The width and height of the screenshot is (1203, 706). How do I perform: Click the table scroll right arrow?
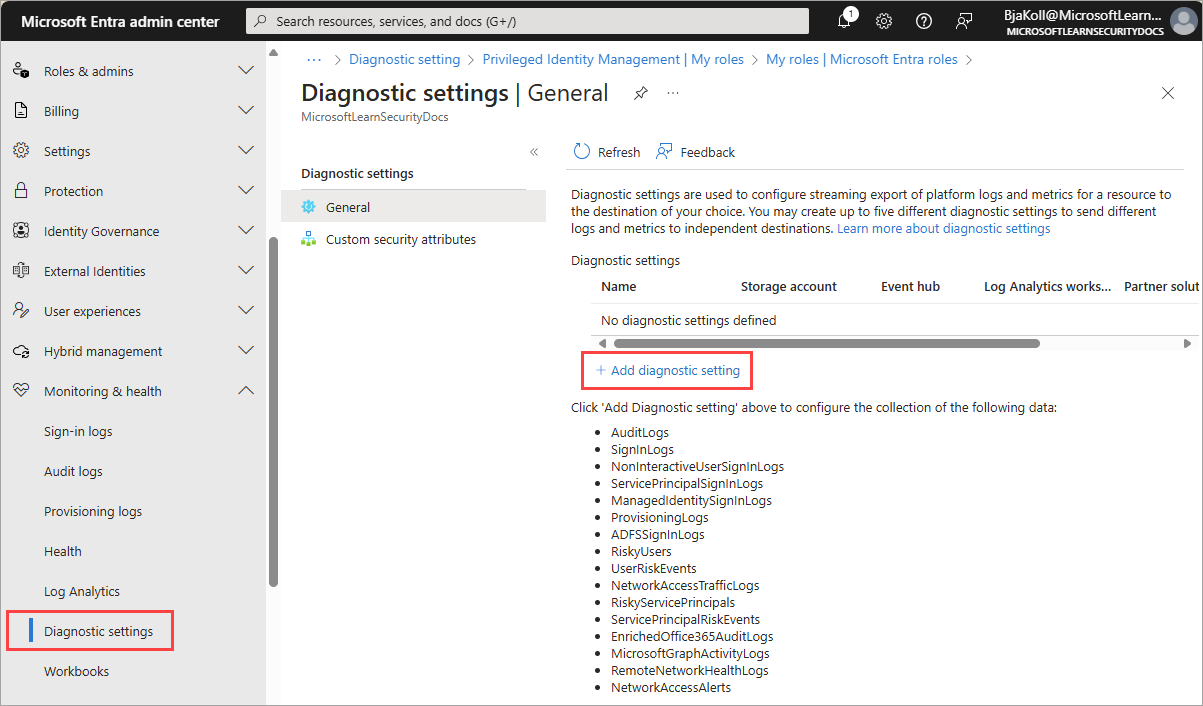tap(1187, 343)
